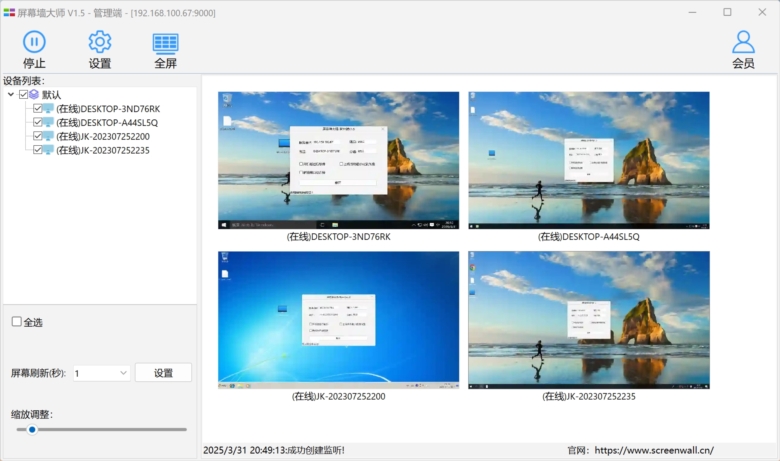Open 设置 gear icon in toolbar
The height and width of the screenshot is (461, 780).
click(x=100, y=42)
